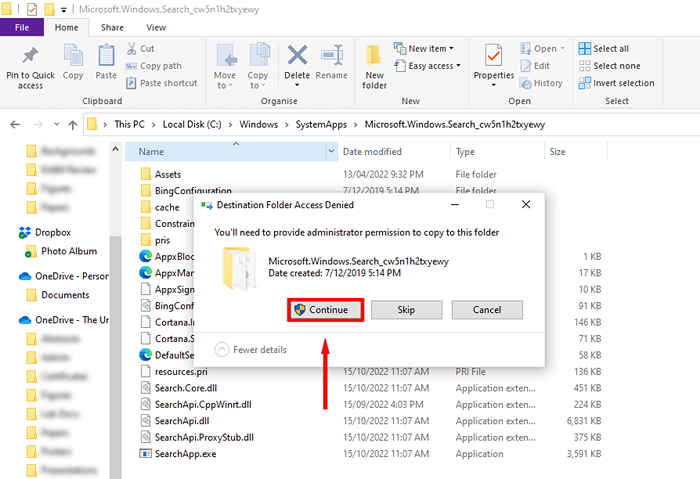Open Easy access dropdown
Viewport: 700px width, 479px height.
(x=428, y=66)
